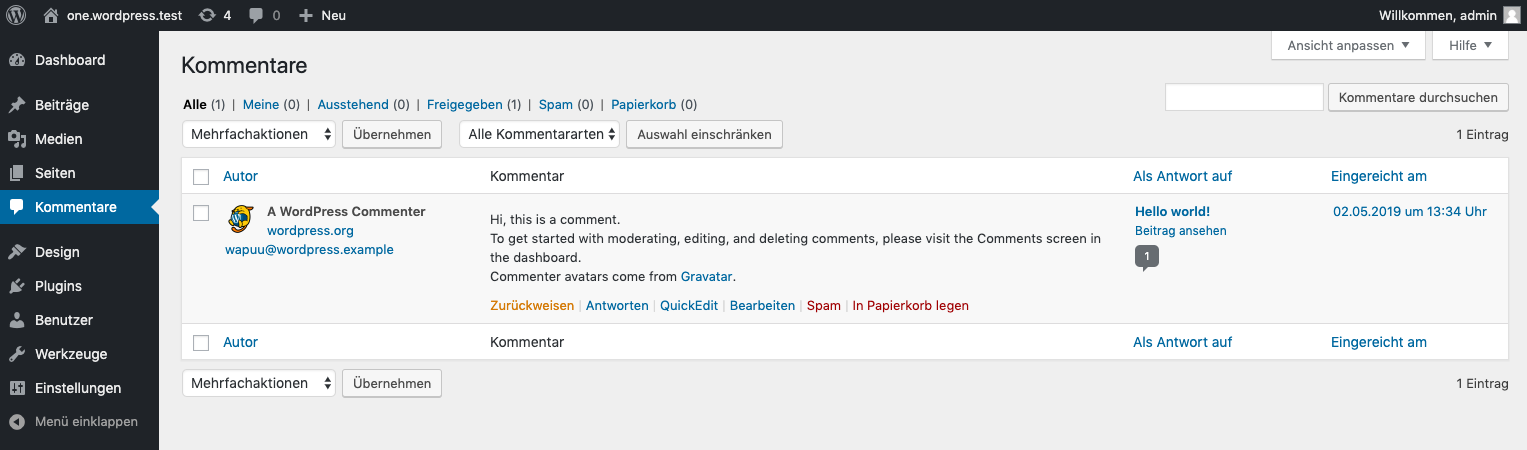Click the commenter's wordpress.org link

click(x=310, y=231)
